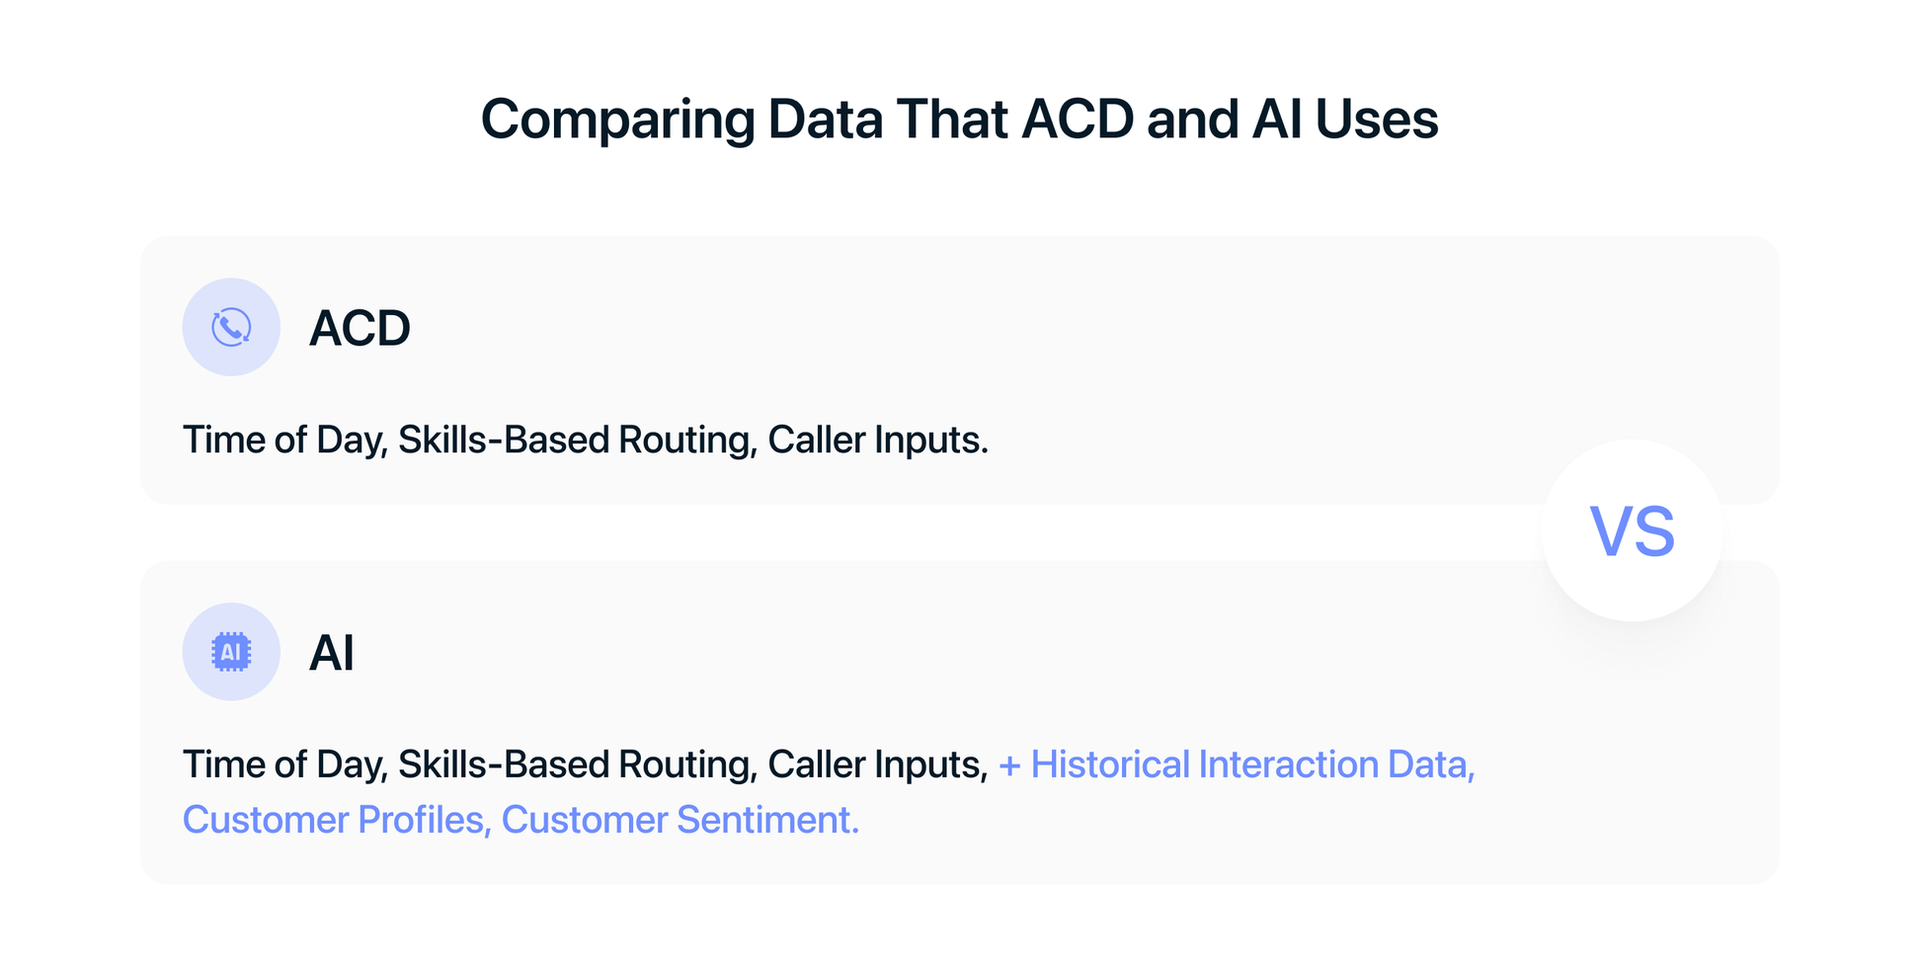The image size is (1920, 969).
Task: Open the Customer Sentiment blue text
Action: (x=680, y=820)
